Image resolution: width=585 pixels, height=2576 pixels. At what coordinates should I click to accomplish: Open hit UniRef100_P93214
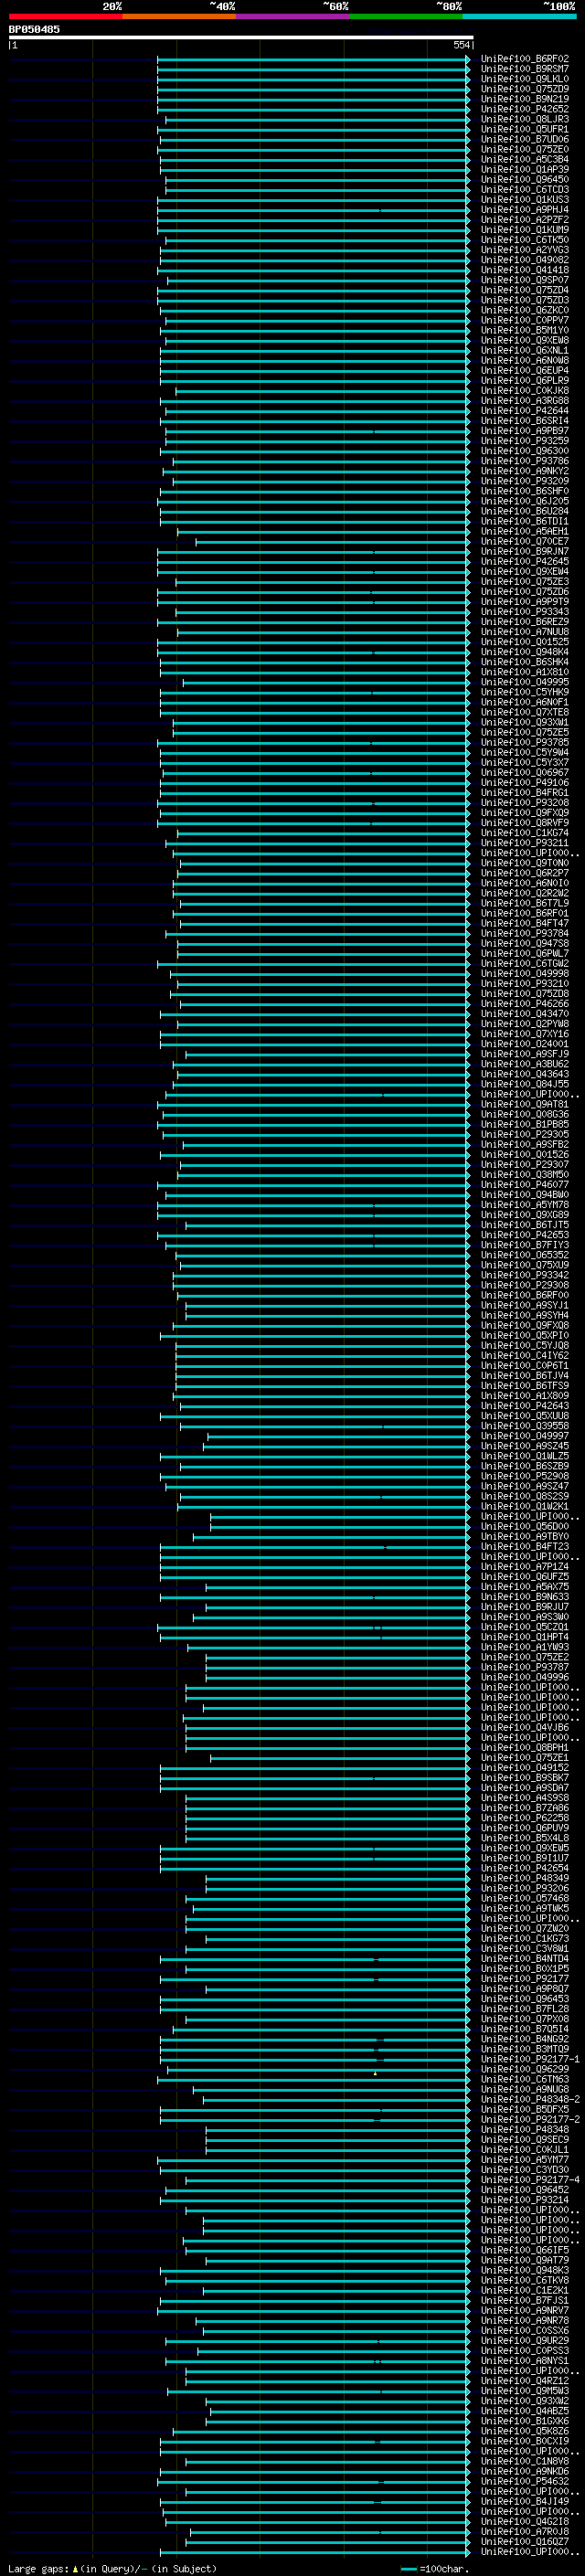click(524, 2200)
